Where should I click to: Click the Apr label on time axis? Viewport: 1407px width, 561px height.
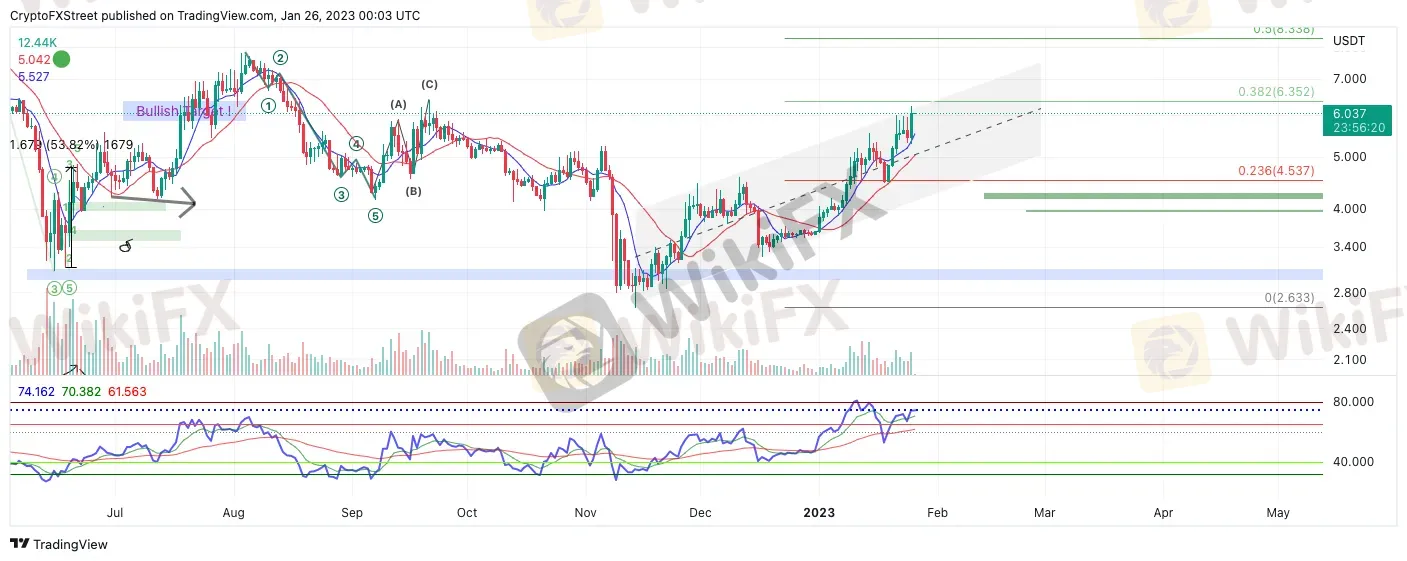(1163, 513)
